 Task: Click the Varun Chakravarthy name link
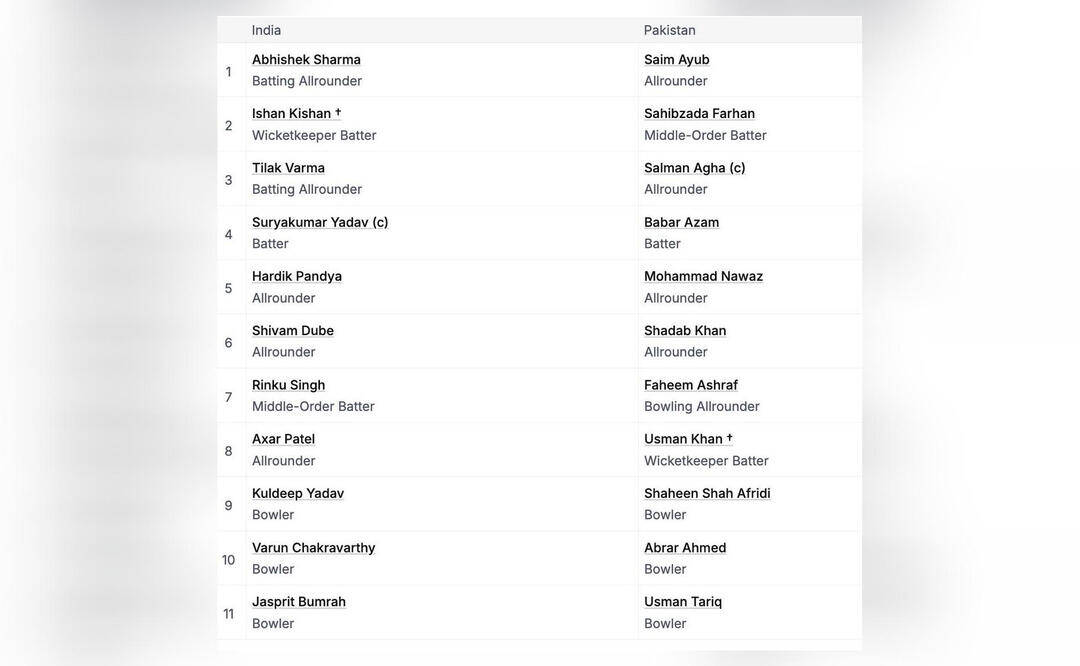[x=313, y=548]
